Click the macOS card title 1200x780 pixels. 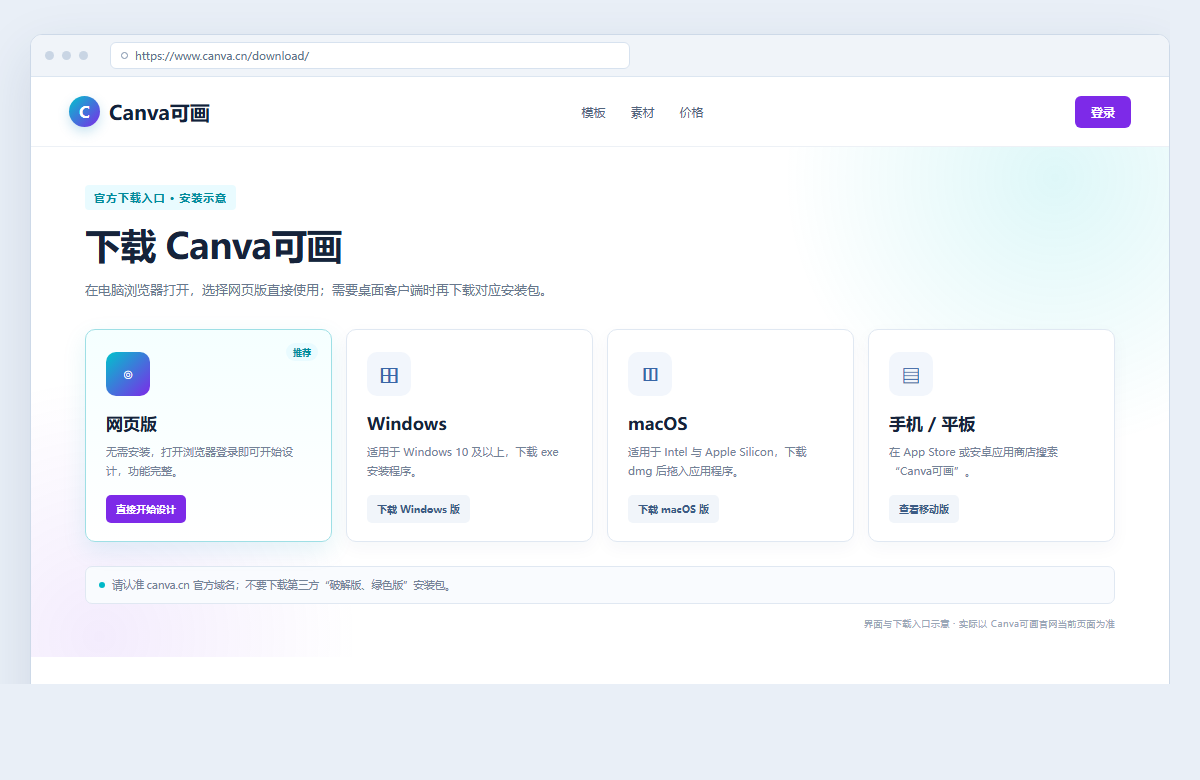(x=658, y=424)
